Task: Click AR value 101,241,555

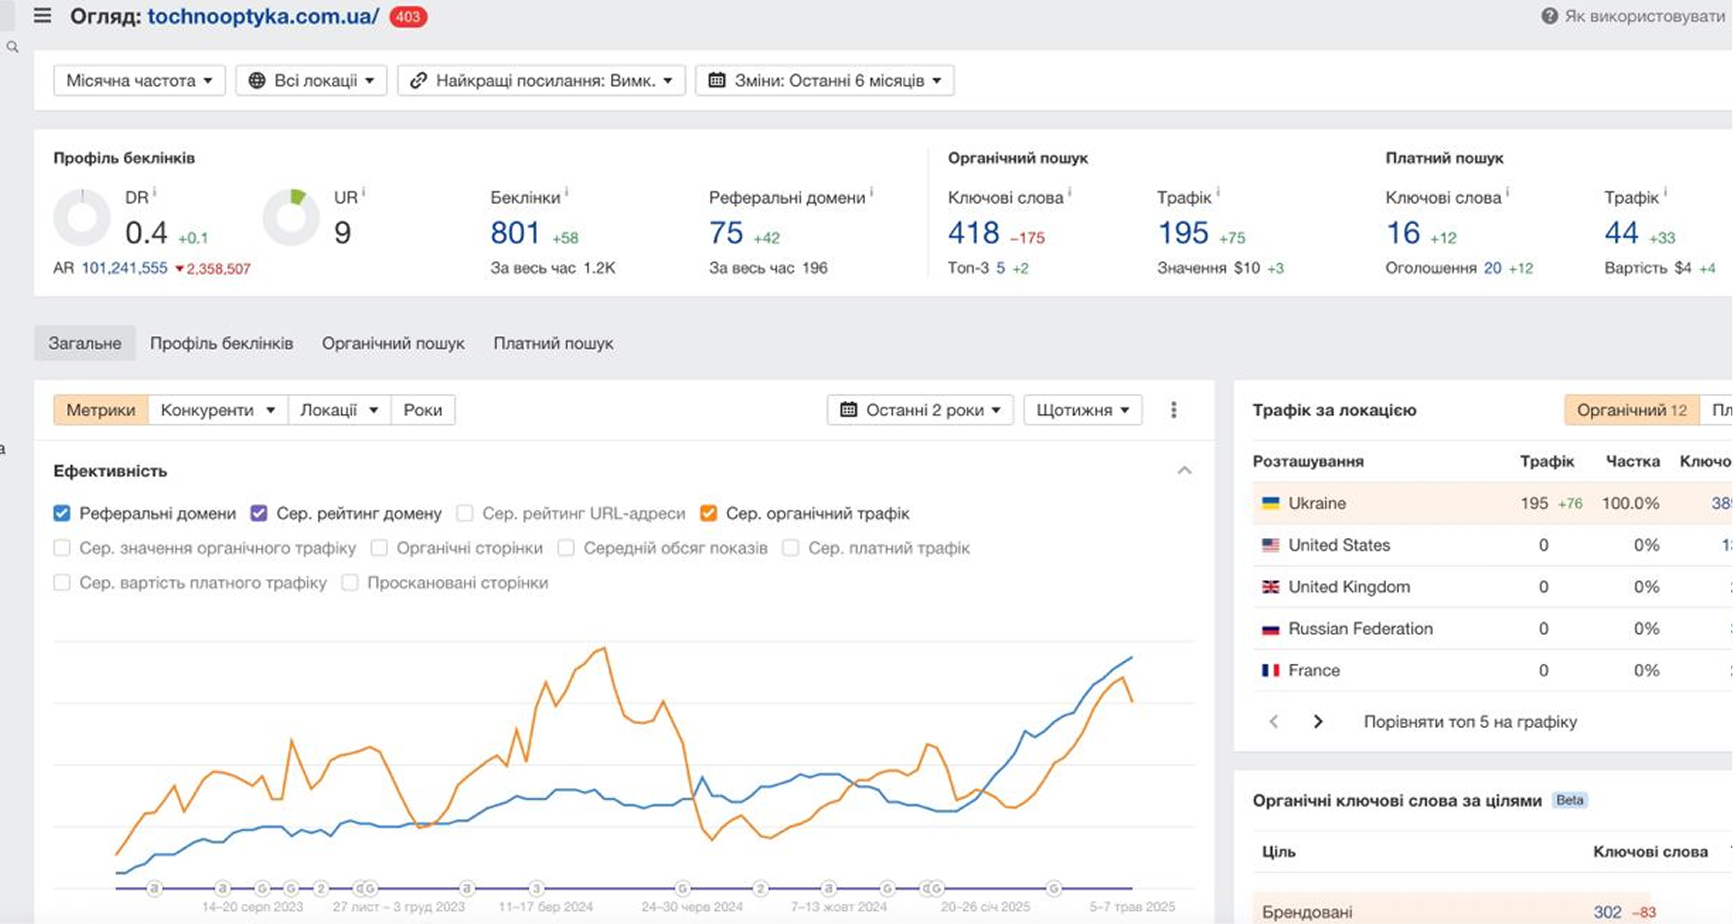Action: pos(124,268)
